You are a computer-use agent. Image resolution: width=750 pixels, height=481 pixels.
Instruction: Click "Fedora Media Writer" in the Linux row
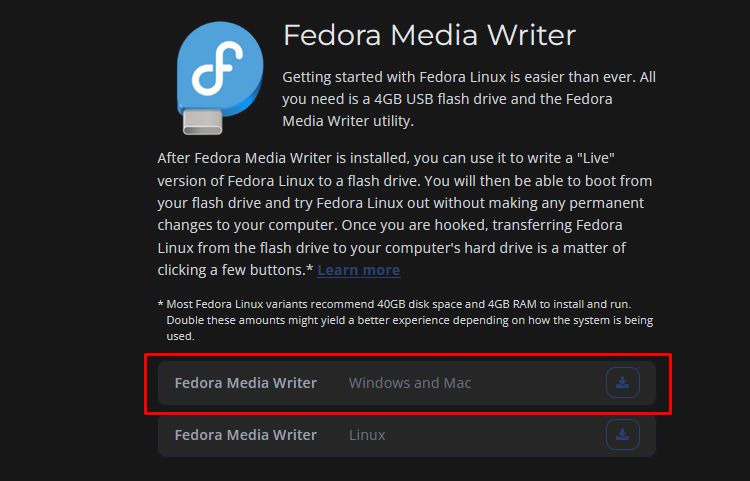click(x=245, y=435)
